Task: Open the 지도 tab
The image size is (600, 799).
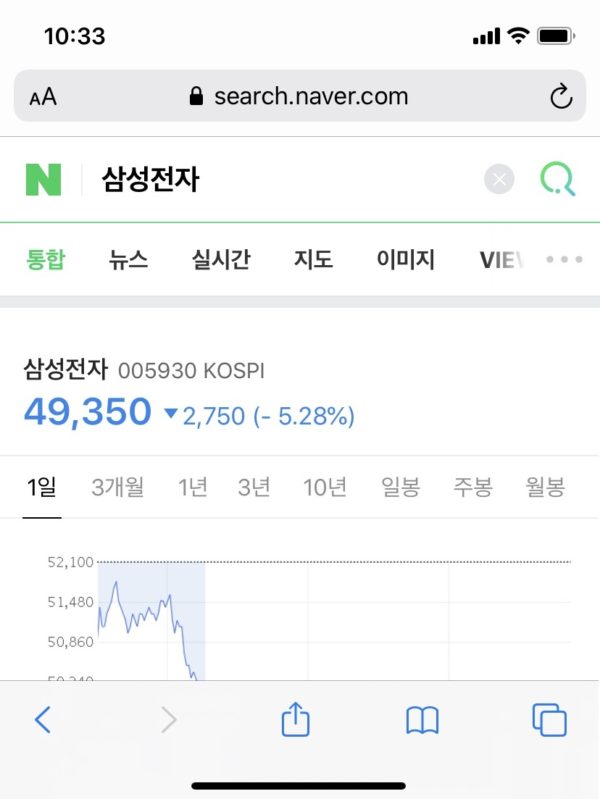Action: tap(313, 260)
